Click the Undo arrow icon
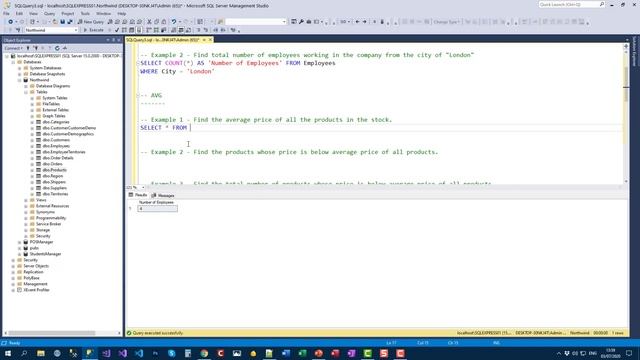640x360 pixels. coord(174,22)
